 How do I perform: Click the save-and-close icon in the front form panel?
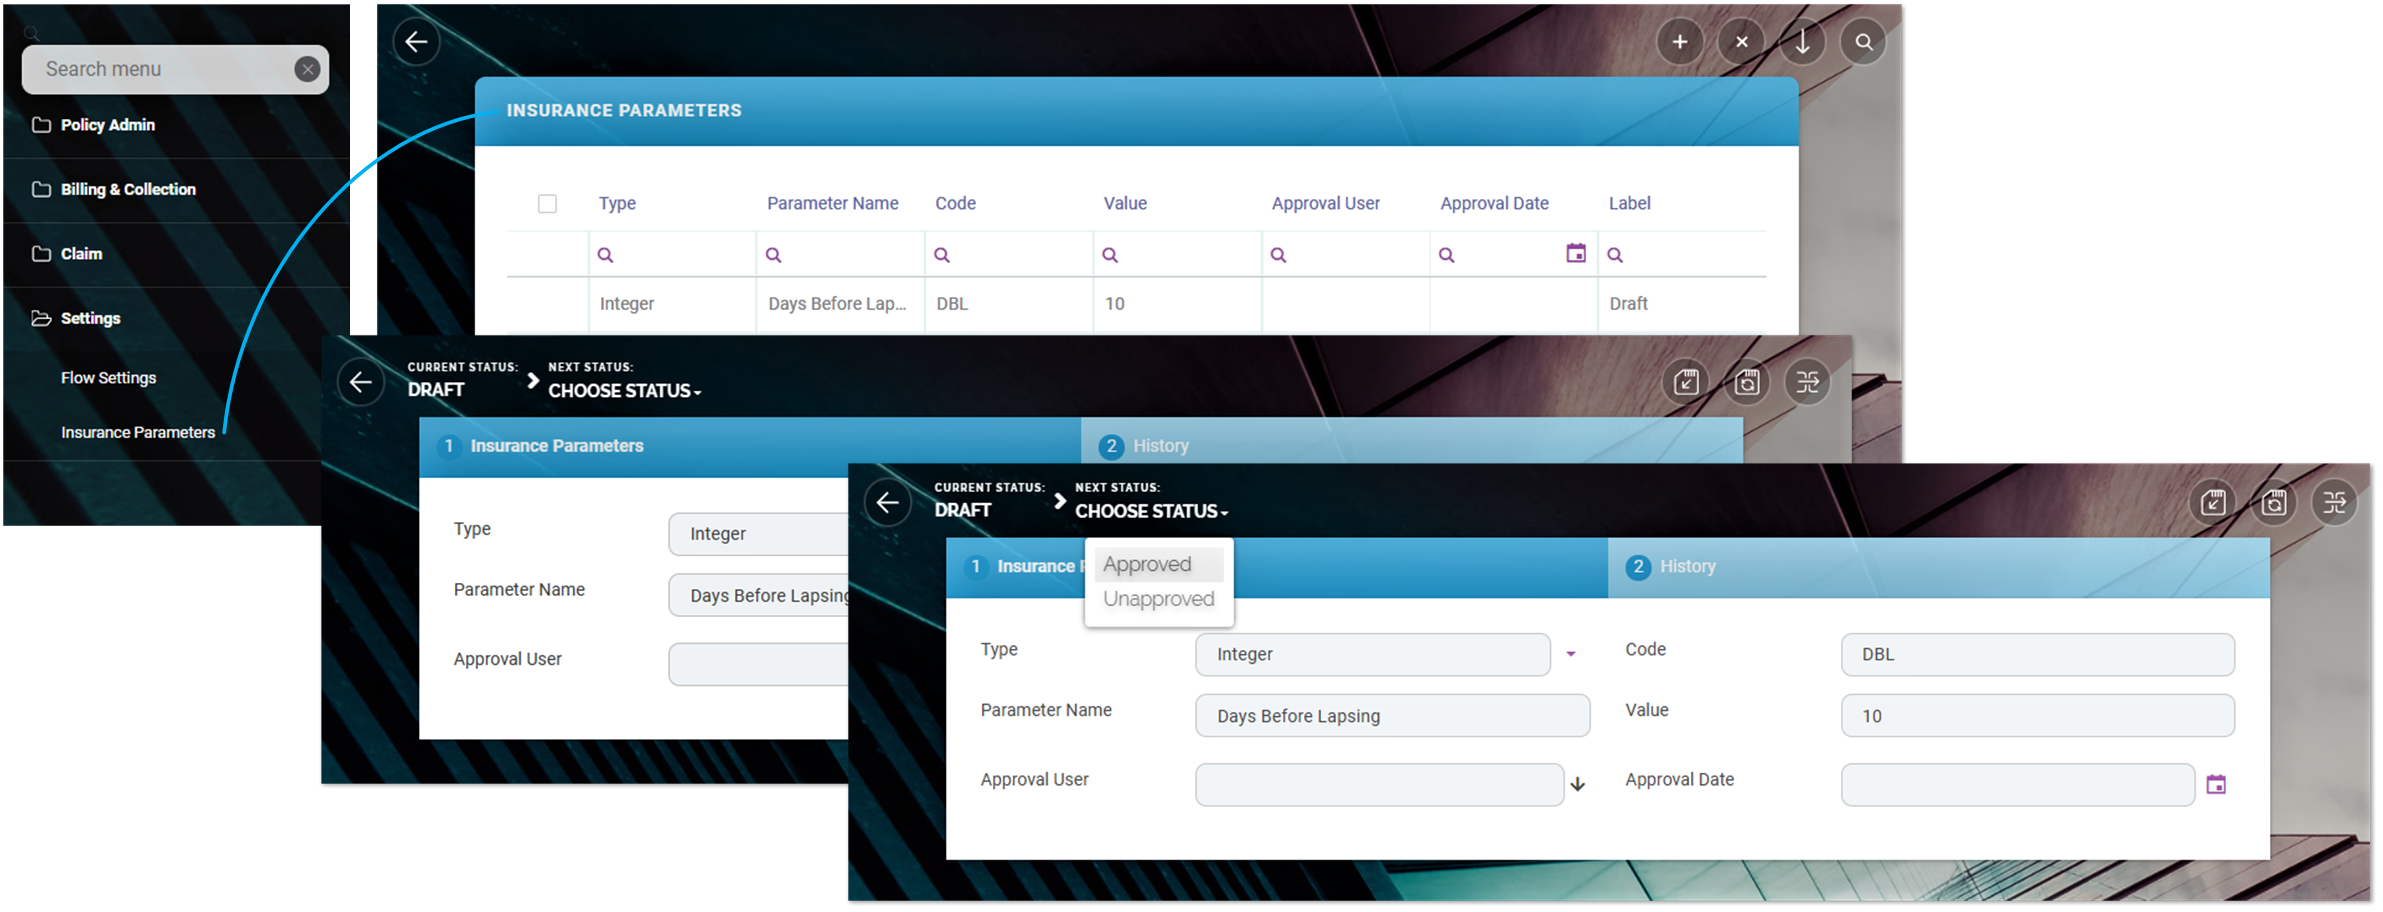coord(2213,502)
